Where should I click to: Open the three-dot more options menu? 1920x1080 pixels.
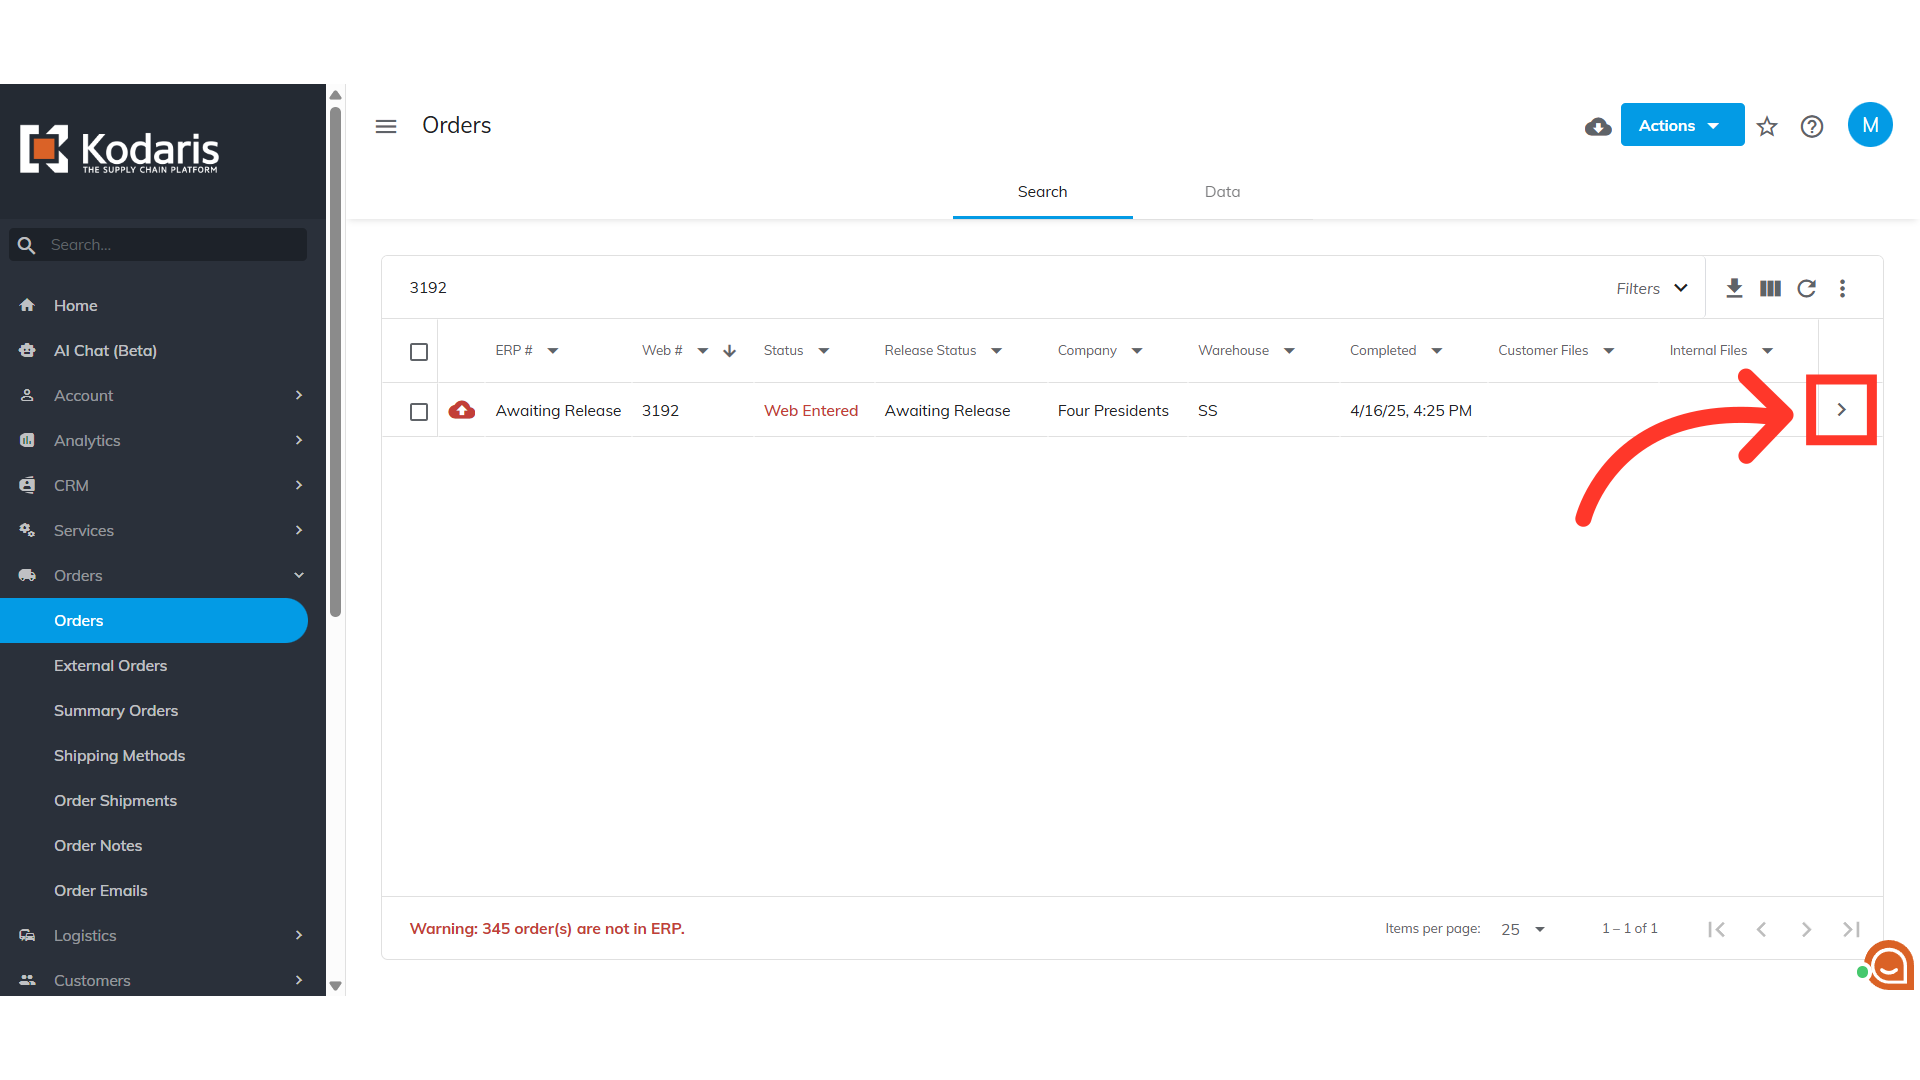(x=1842, y=288)
